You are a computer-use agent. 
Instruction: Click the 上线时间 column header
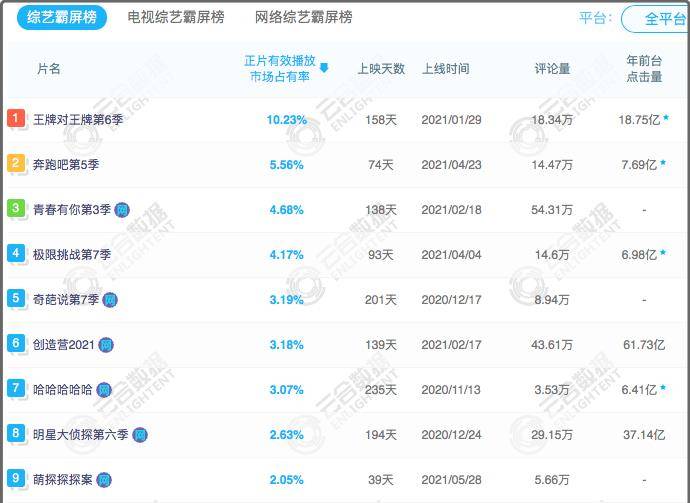[445, 69]
